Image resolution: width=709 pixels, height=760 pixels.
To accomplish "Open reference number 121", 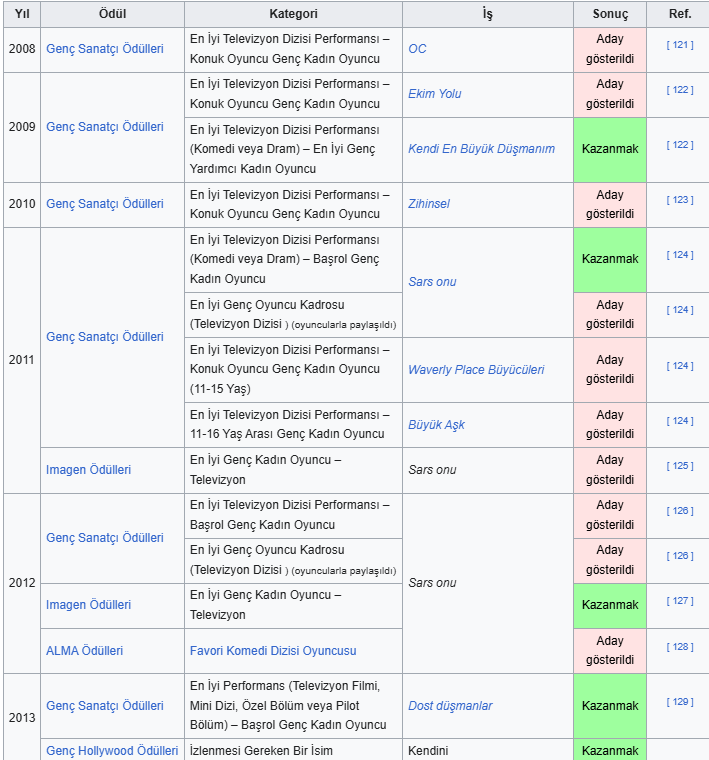I will click(680, 45).
